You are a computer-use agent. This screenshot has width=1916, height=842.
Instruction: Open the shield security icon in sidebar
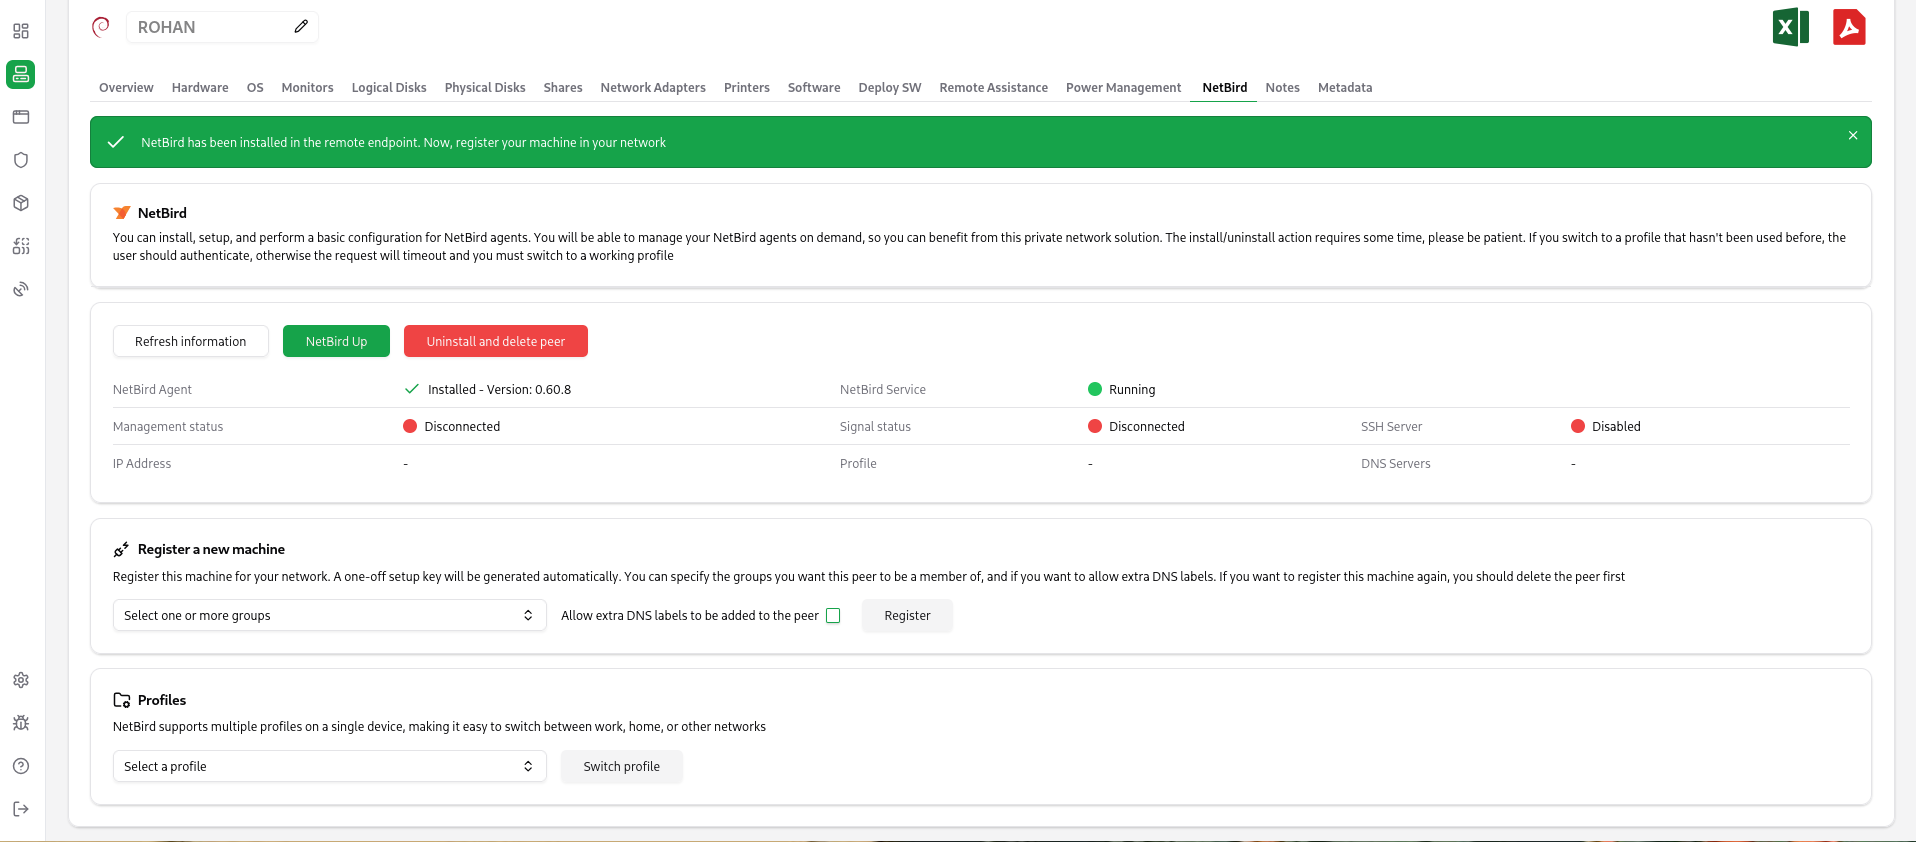click(21, 160)
